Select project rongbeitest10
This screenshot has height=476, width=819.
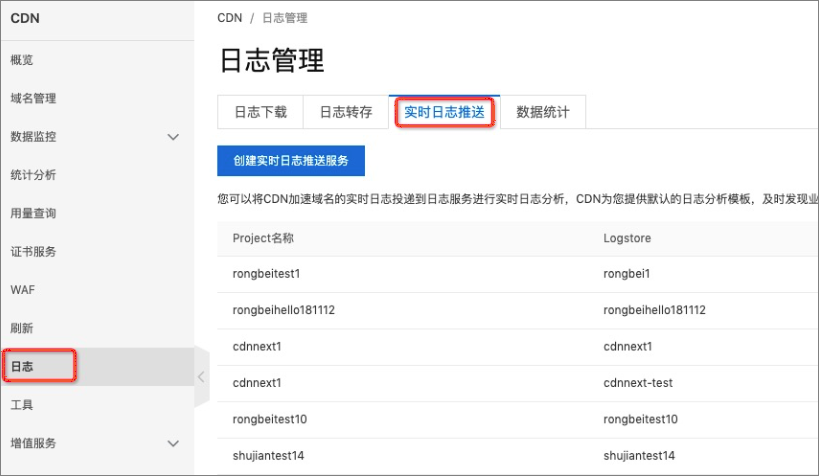tap(270, 419)
